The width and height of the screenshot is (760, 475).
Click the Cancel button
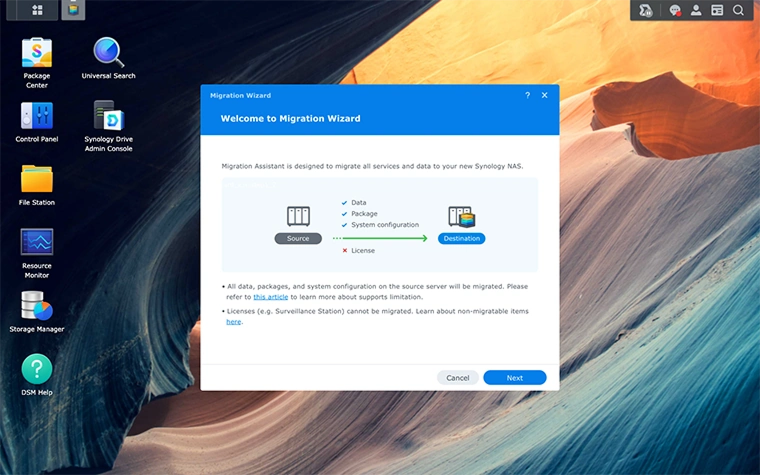tap(458, 378)
